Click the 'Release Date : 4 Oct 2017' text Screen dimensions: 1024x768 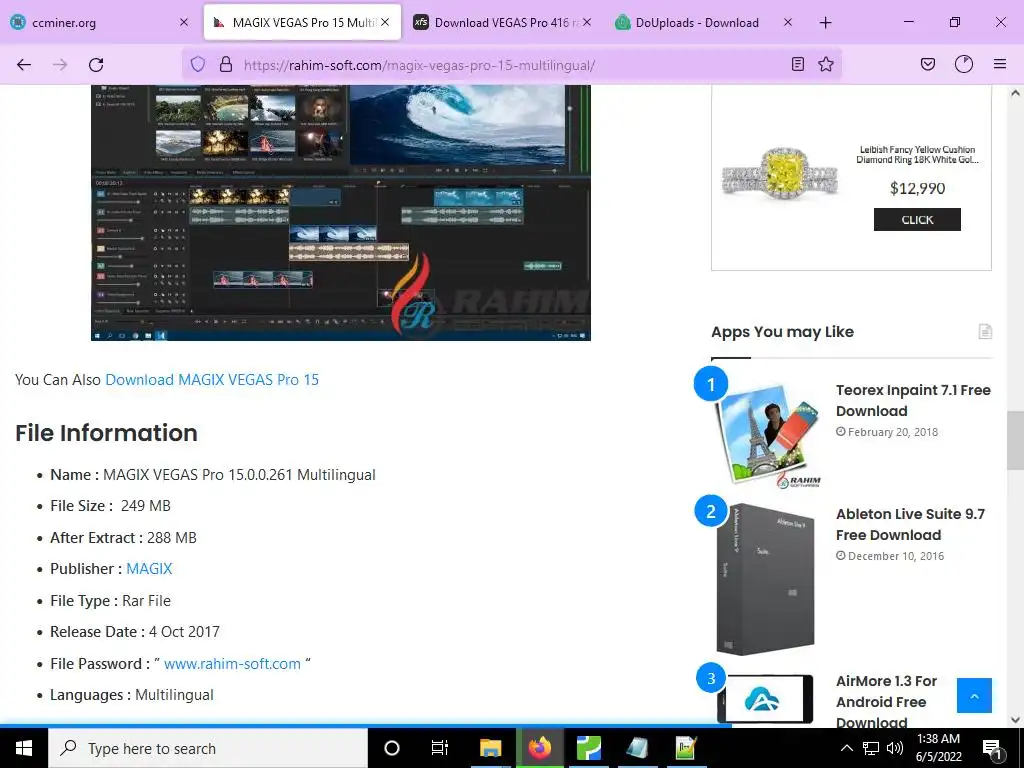(x=135, y=632)
